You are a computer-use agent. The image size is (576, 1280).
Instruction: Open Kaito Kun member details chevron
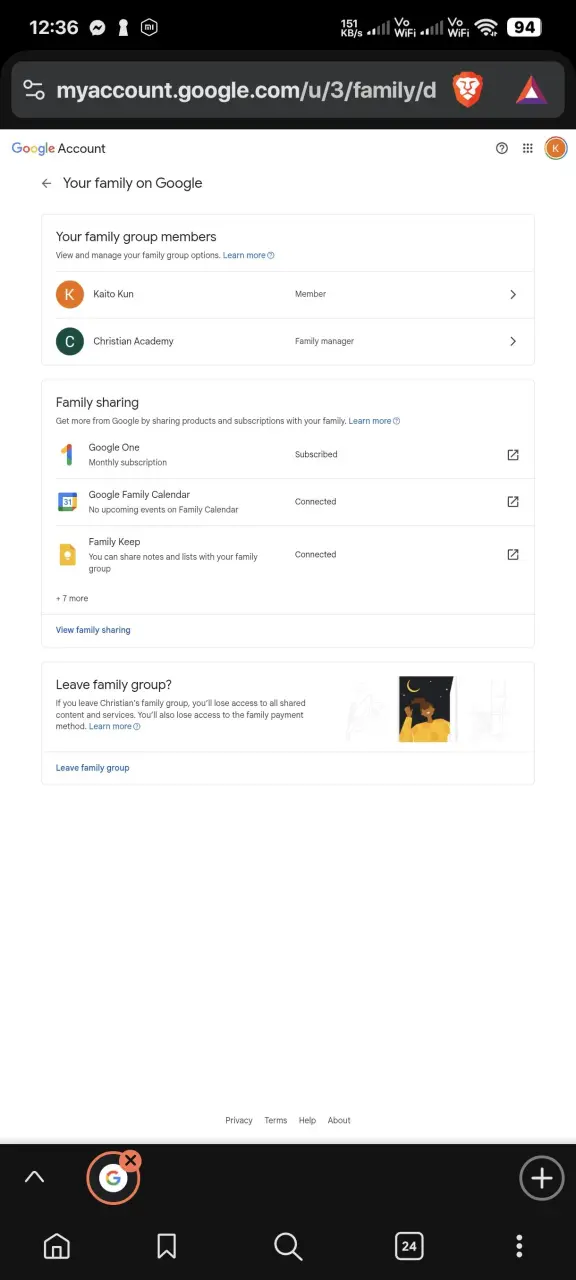[513, 294]
